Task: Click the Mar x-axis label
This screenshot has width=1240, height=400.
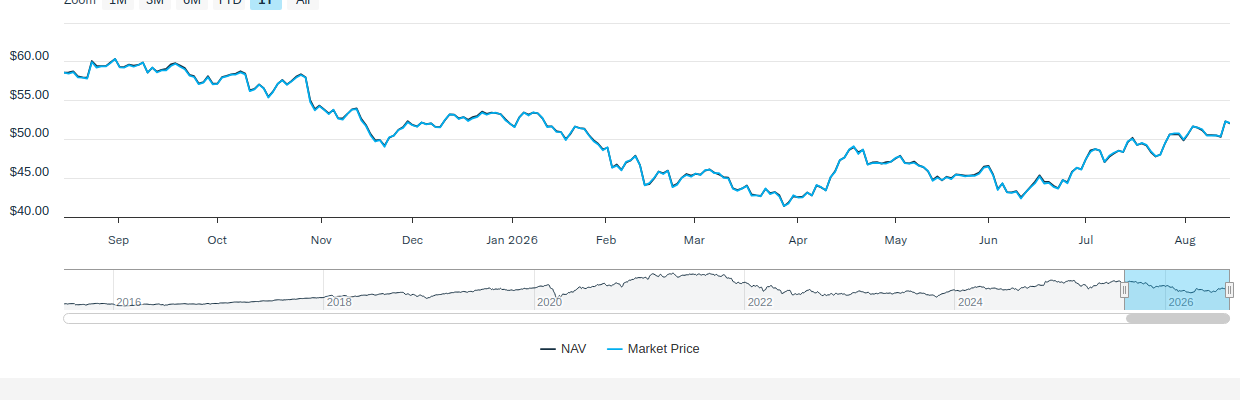Action: tap(694, 240)
